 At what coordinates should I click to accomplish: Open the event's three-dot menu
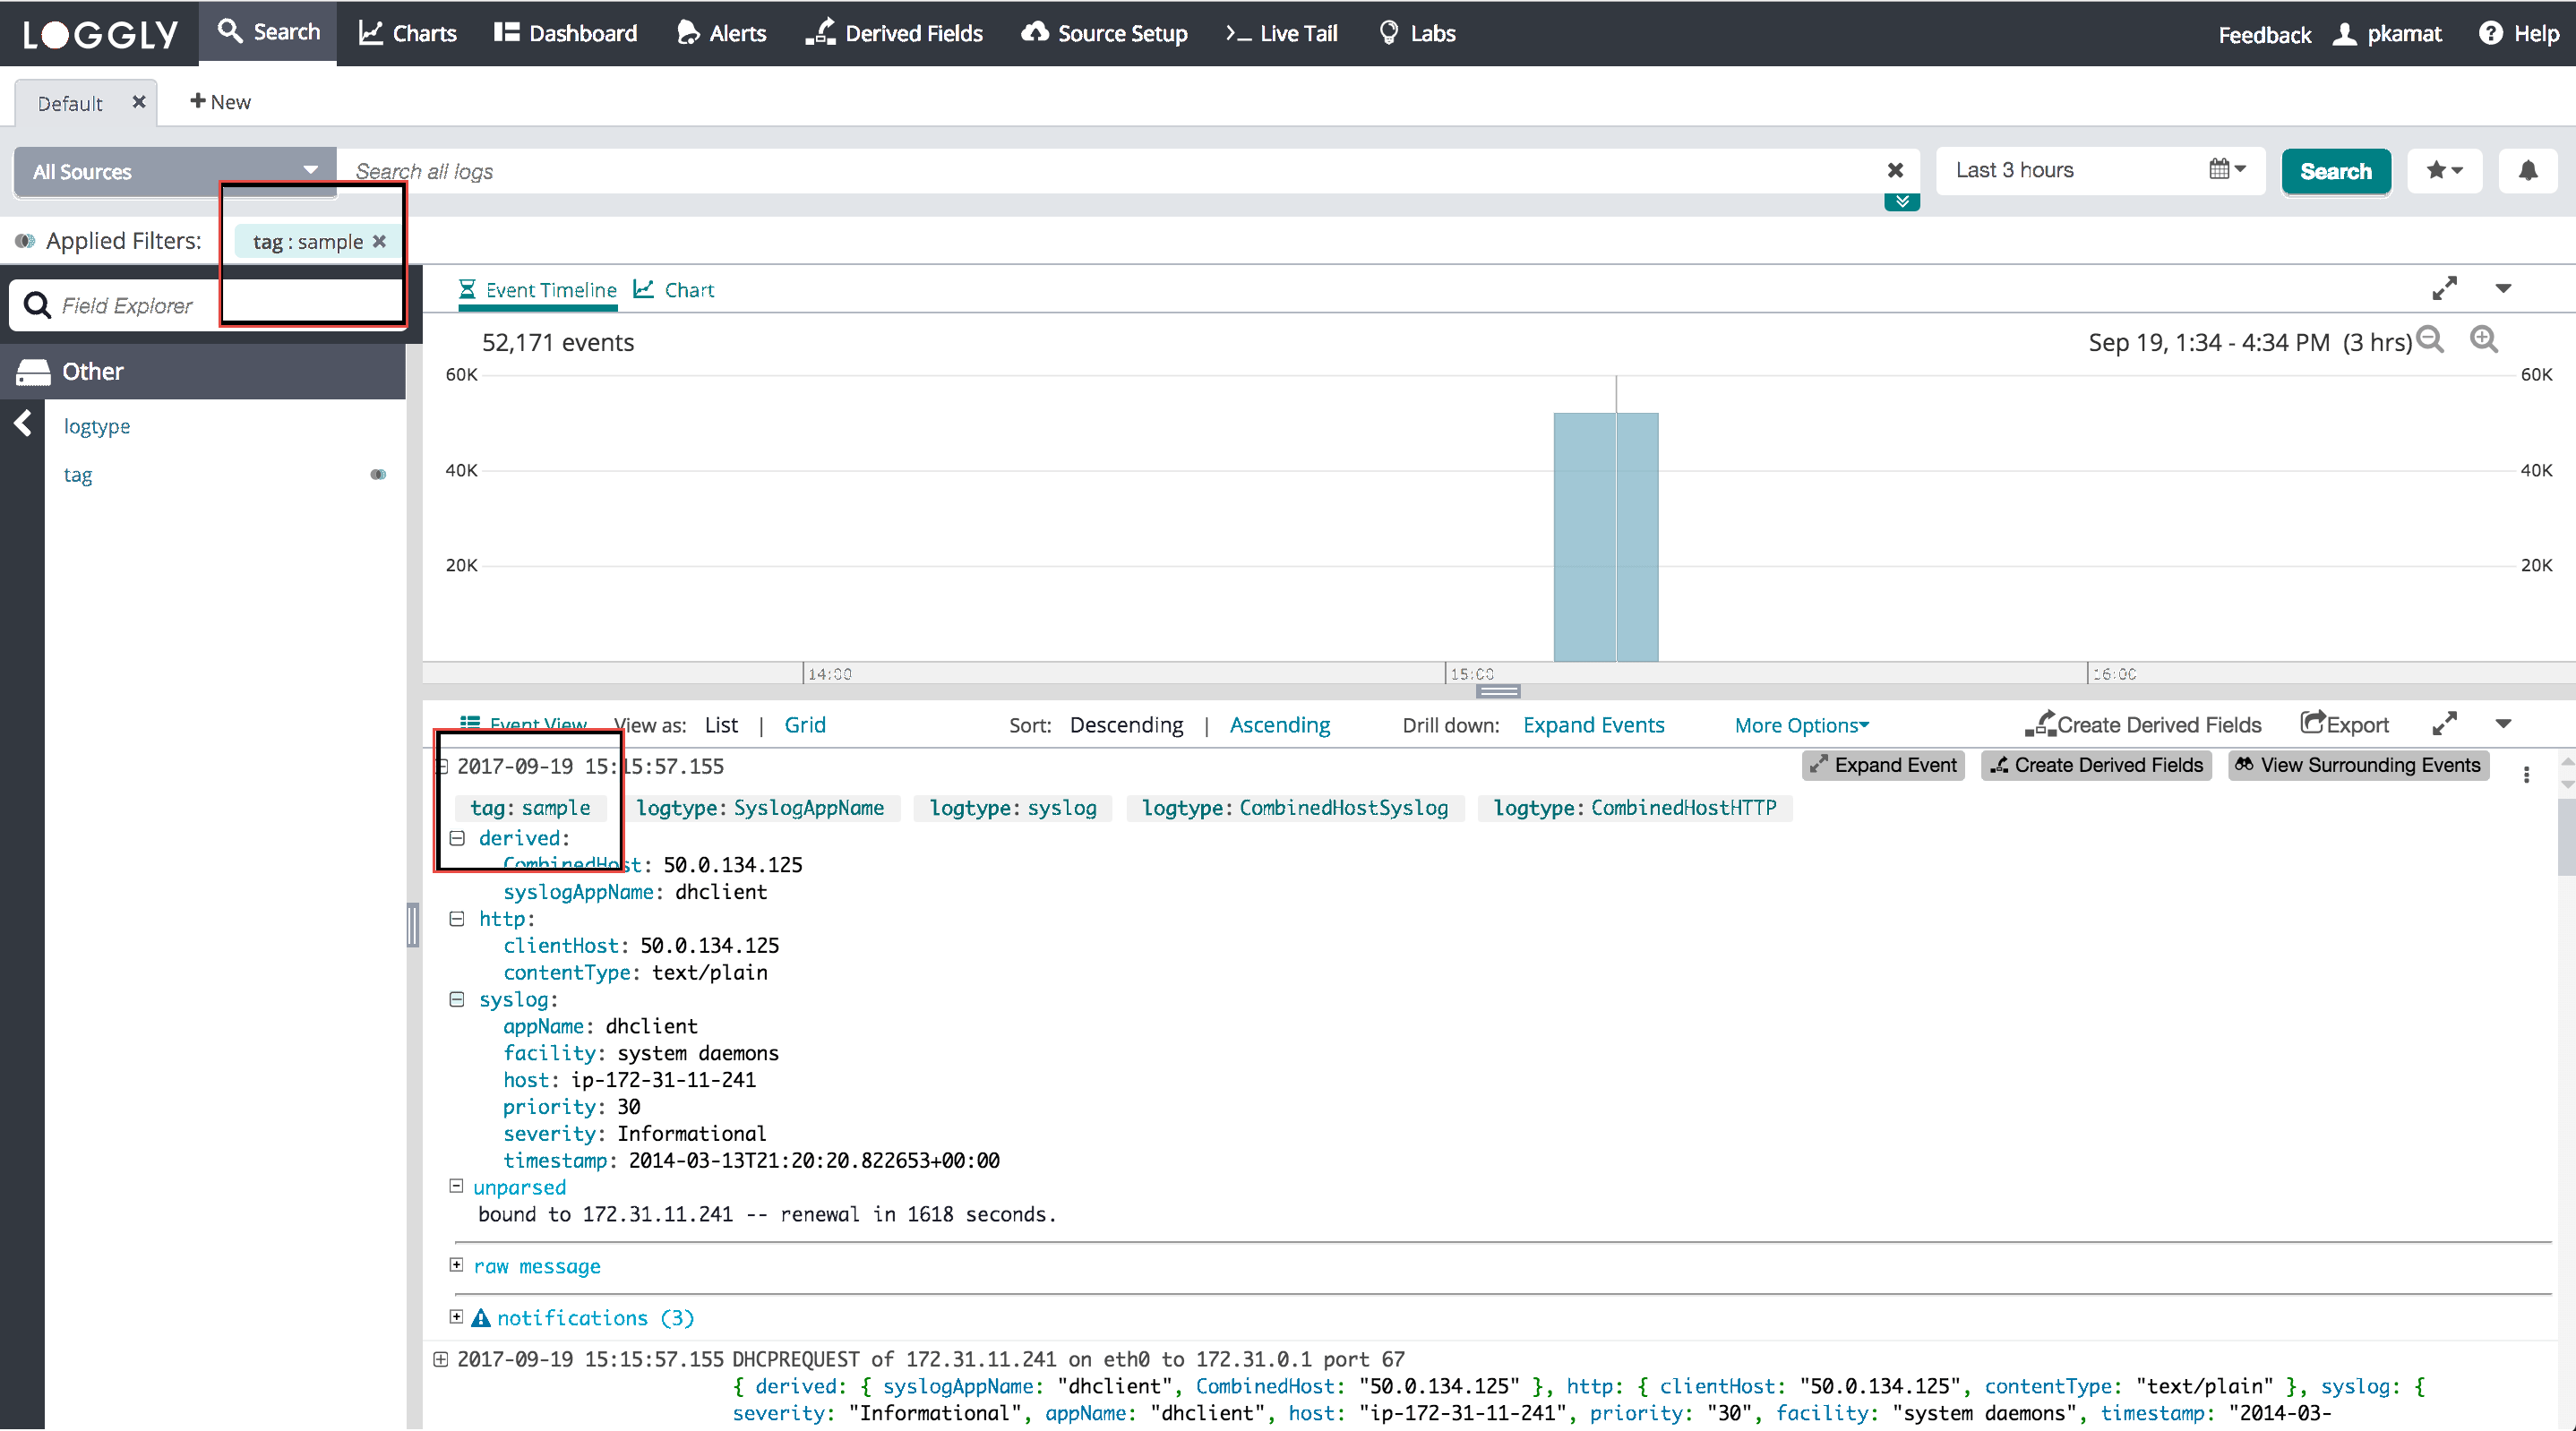(2527, 774)
